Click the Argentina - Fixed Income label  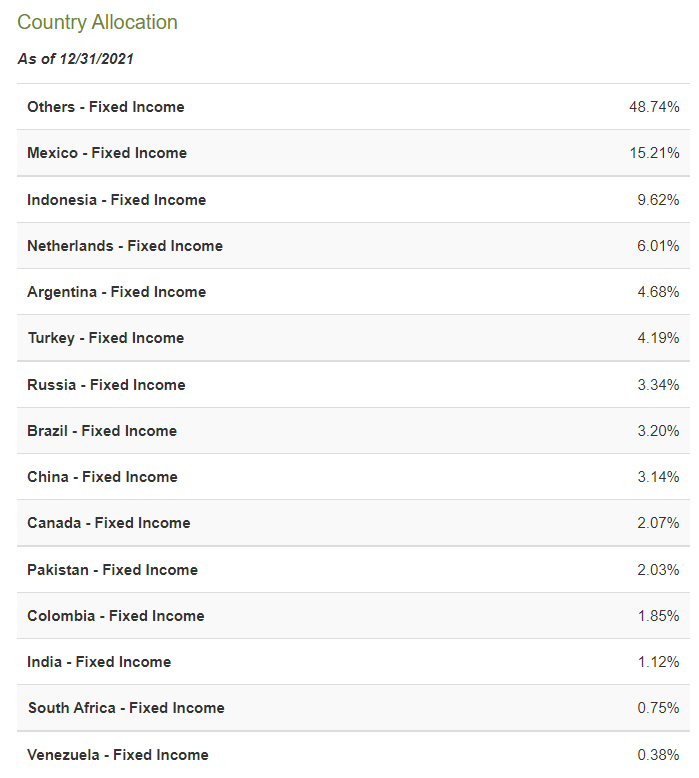116,292
